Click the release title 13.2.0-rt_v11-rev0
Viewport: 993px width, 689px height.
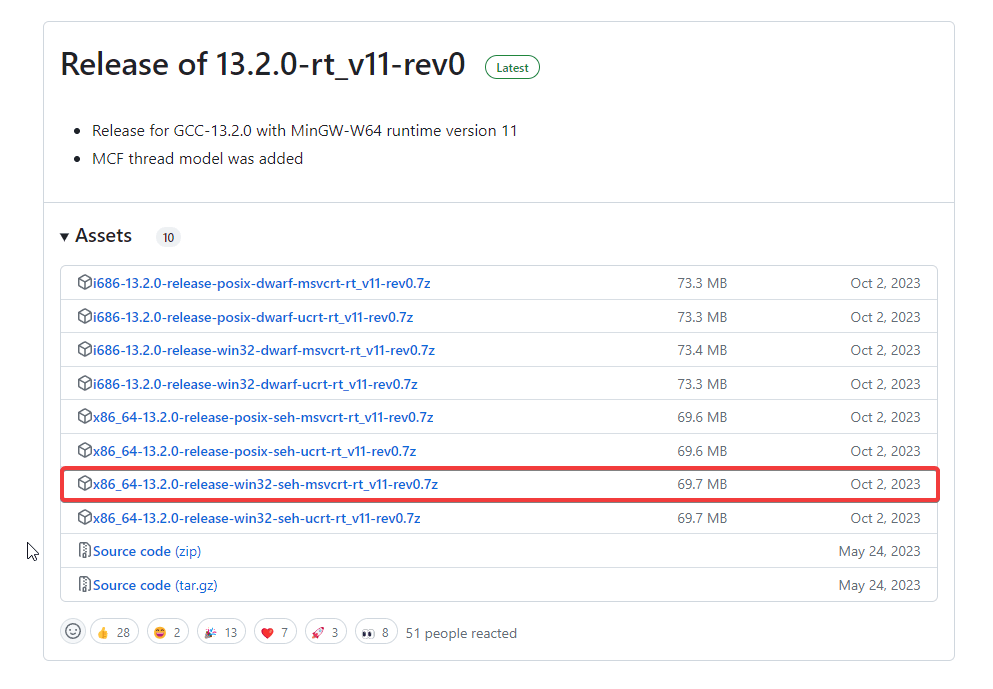(x=263, y=65)
